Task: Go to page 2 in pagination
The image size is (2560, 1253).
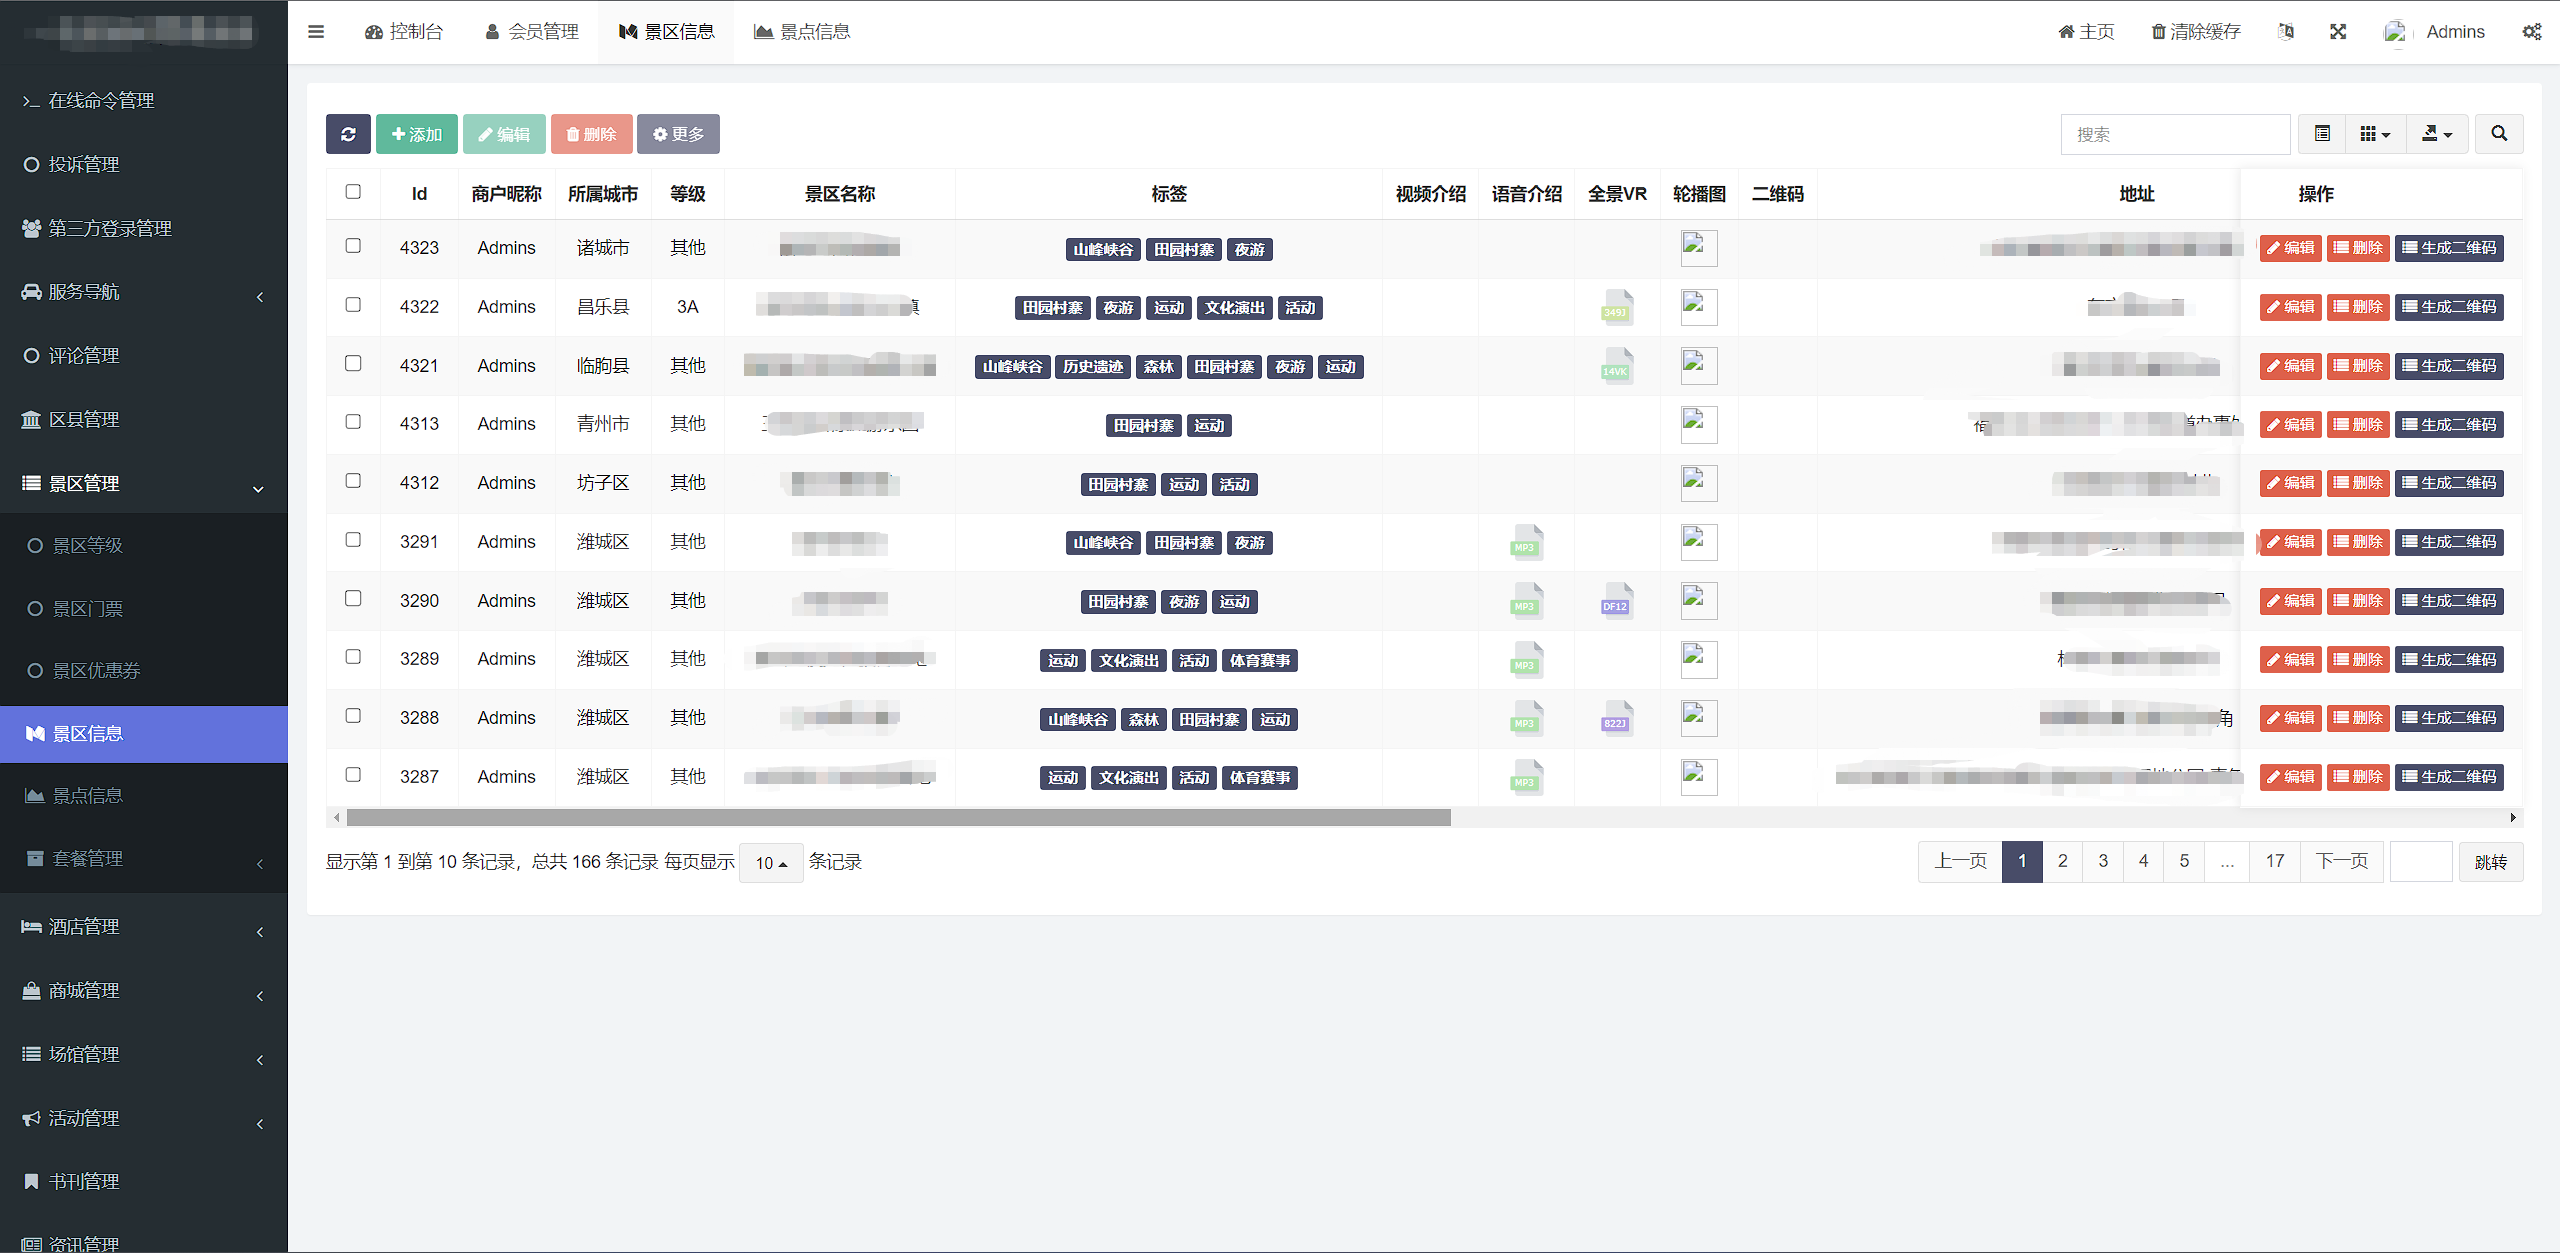Action: [2062, 862]
